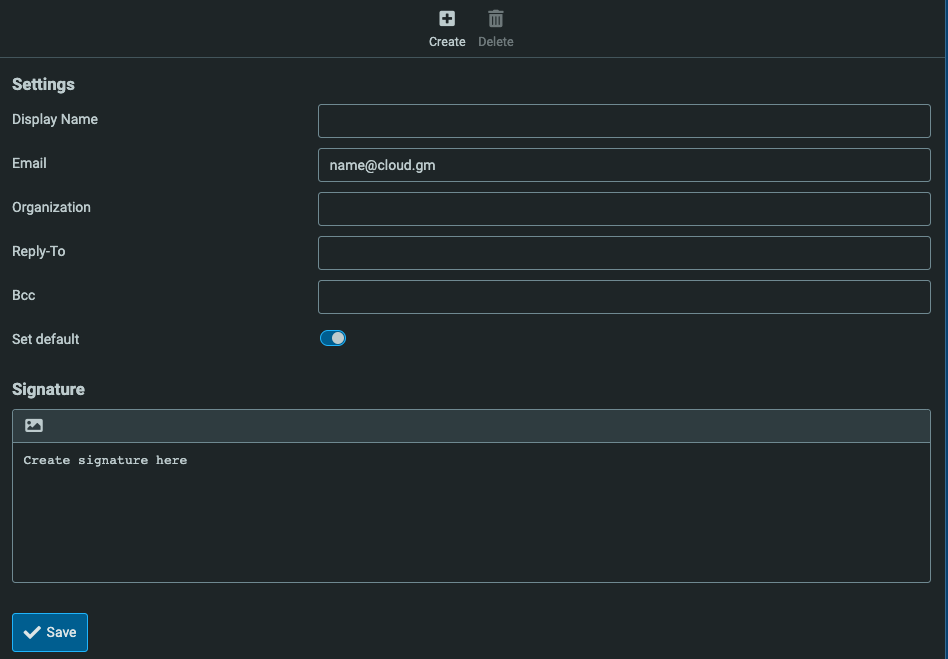The height and width of the screenshot is (659, 948).
Task: Click inside the signature text area
Action: (x=470, y=512)
